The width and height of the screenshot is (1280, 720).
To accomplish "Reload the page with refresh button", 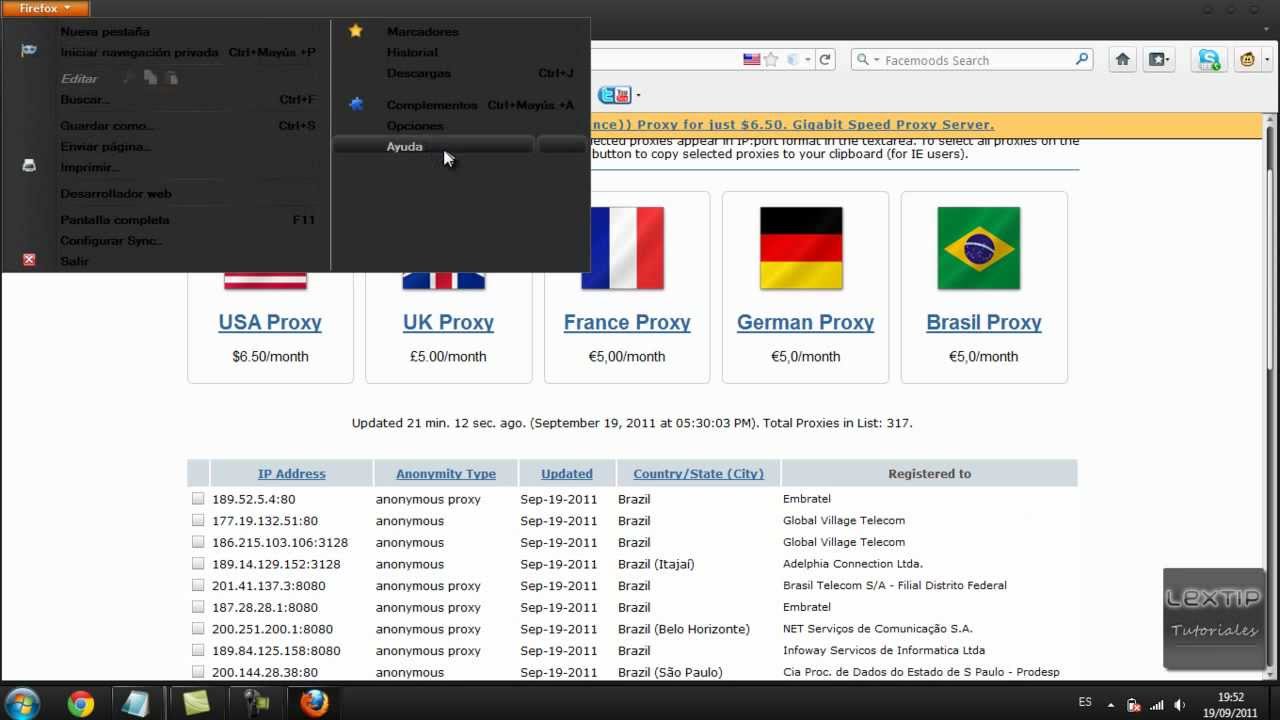I will 825,60.
